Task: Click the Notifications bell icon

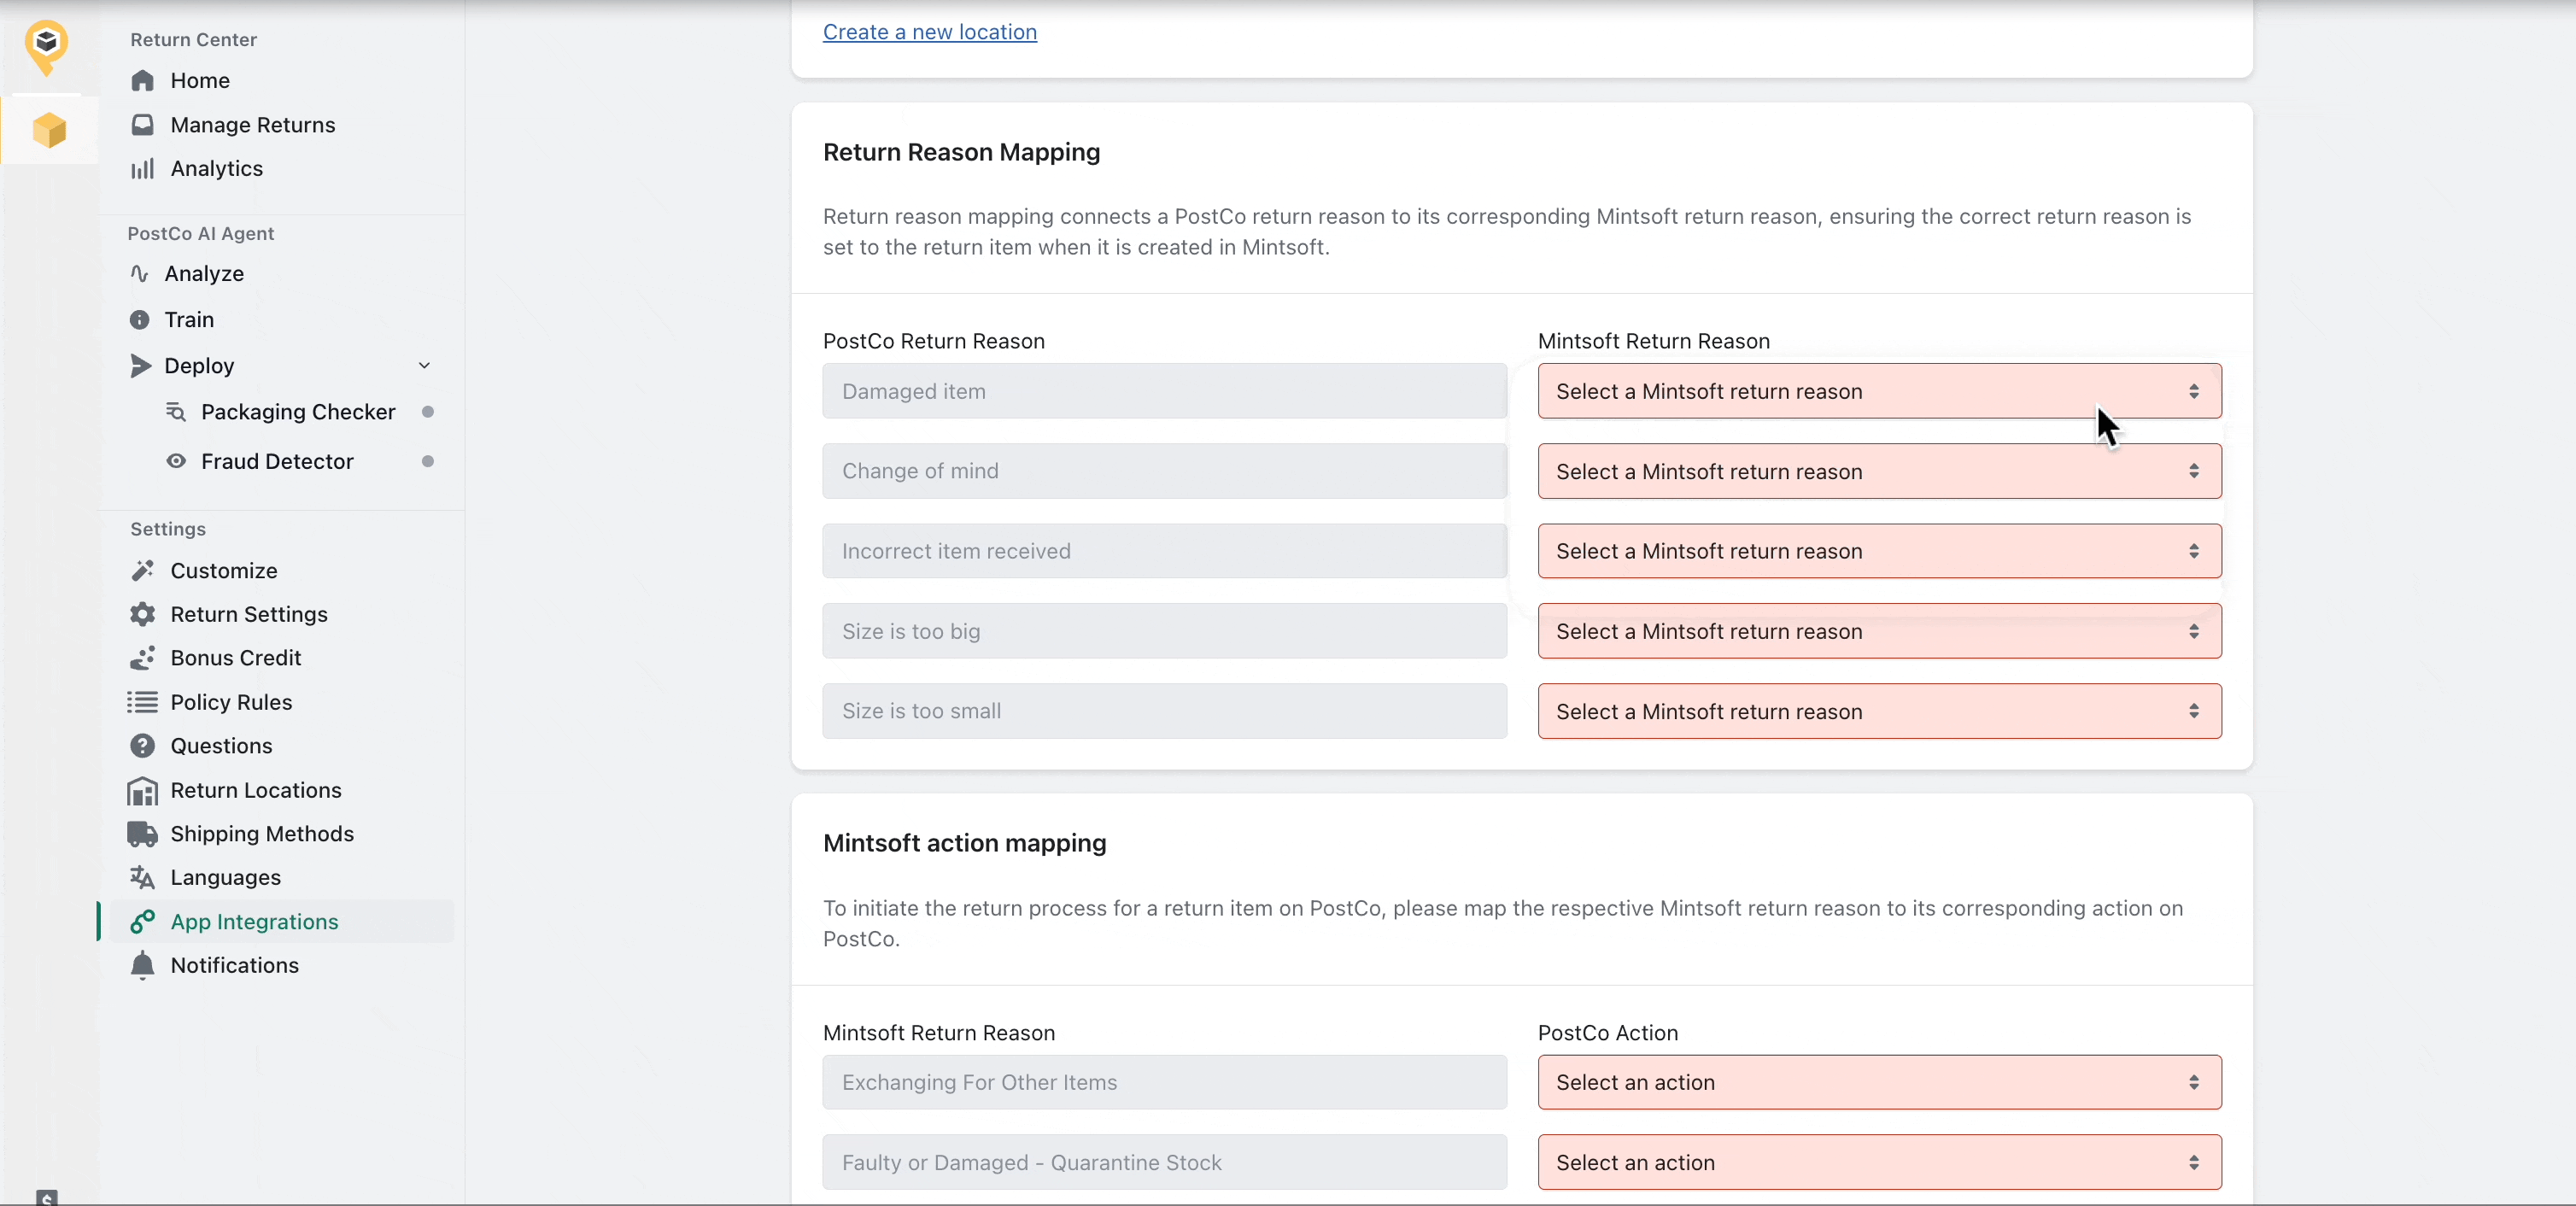Action: (x=143, y=965)
